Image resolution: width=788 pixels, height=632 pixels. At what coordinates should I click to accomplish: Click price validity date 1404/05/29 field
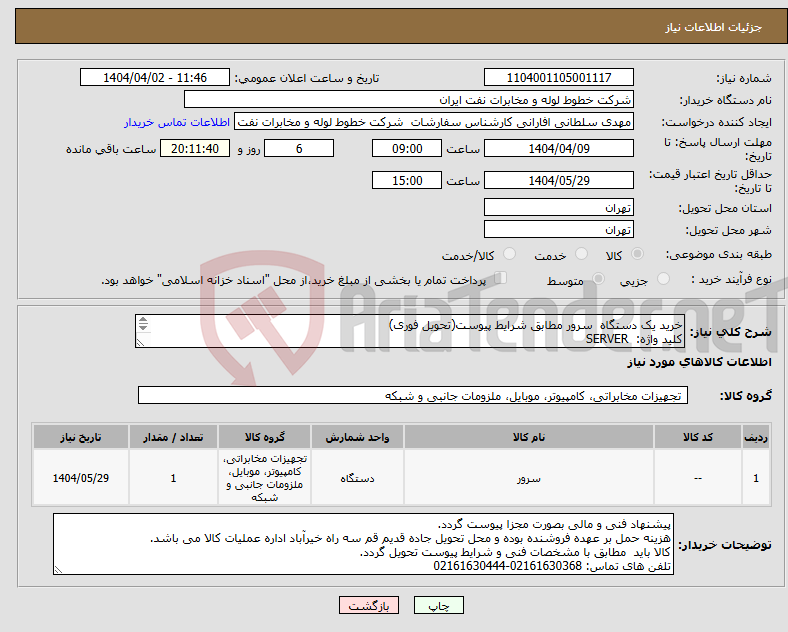pyautogui.click(x=558, y=180)
